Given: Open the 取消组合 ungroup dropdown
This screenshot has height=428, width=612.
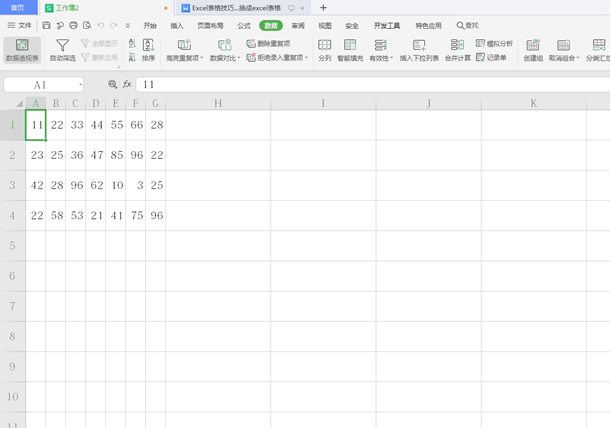Looking at the screenshot, I should point(564,50).
